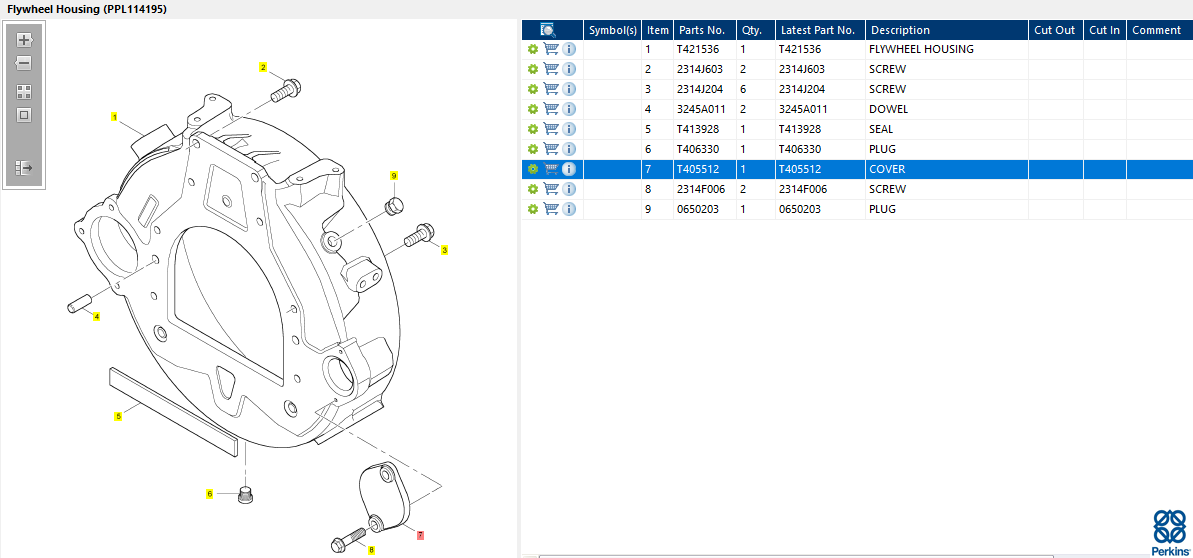The width and height of the screenshot is (1193, 558).
Task: Select callout 6 plug label on diagram
Action: [x=210, y=494]
